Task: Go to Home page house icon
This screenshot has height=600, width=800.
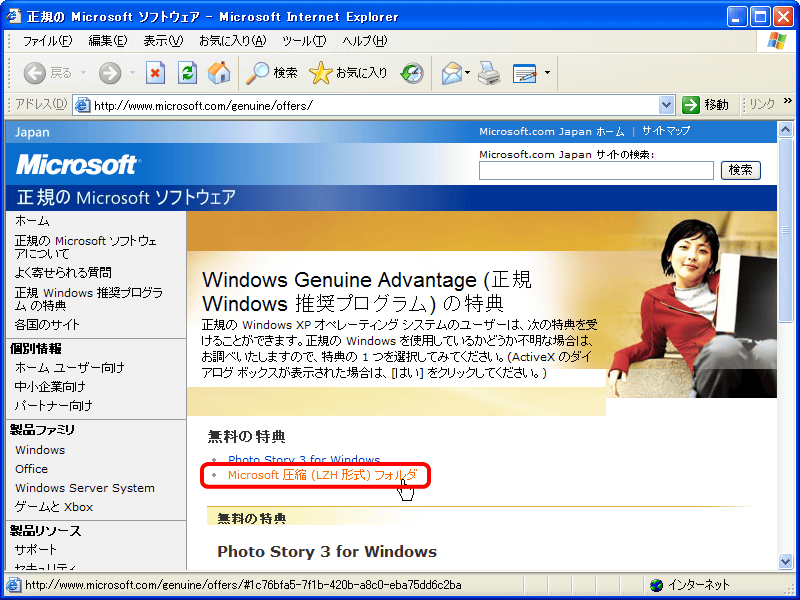Action: 219,73
